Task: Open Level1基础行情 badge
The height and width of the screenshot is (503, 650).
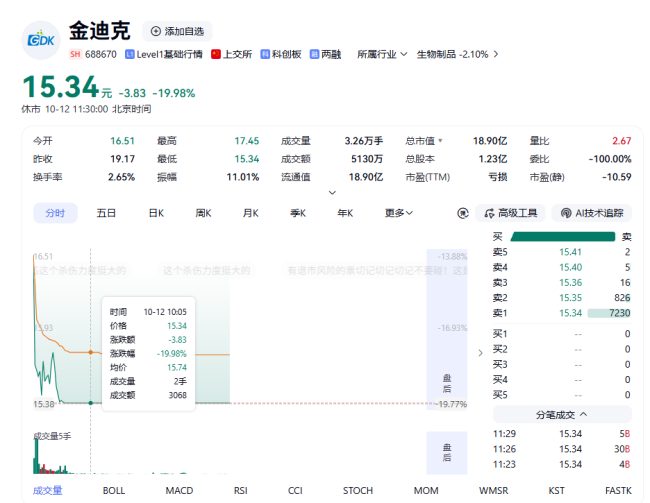Action: (164, 54)
